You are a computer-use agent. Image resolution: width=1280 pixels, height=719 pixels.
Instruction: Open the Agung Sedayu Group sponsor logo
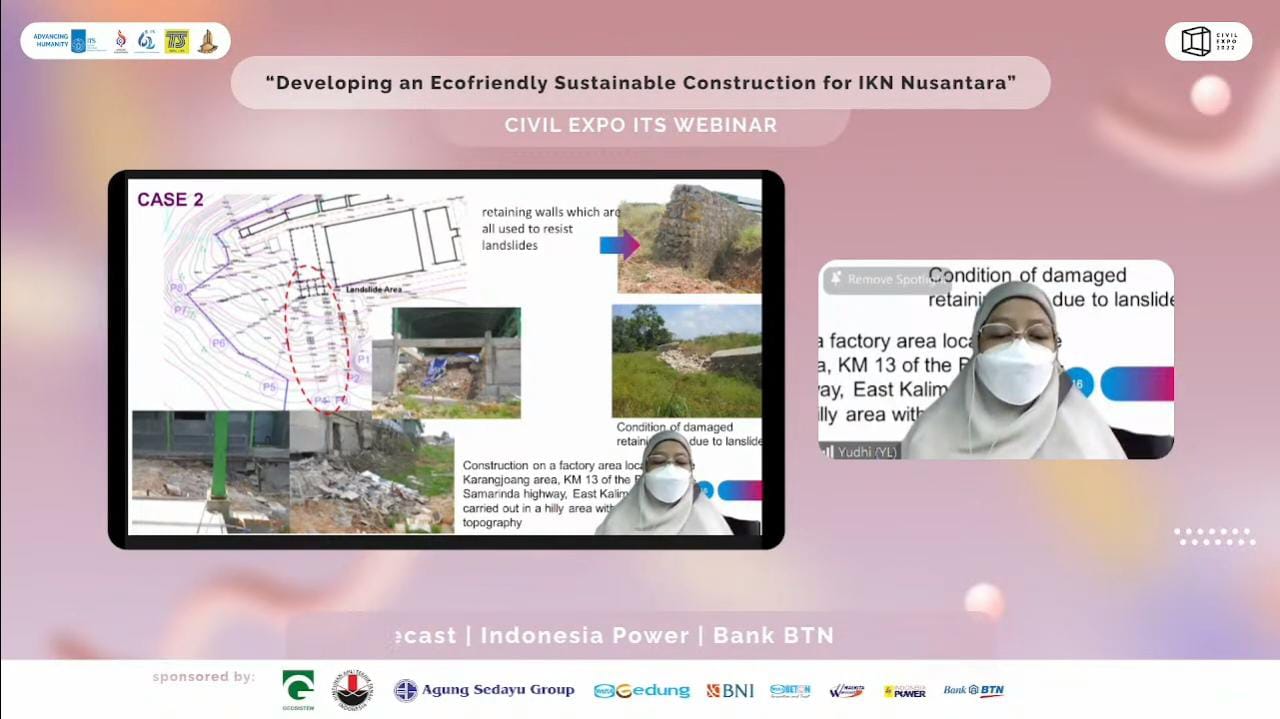(484, 690)
